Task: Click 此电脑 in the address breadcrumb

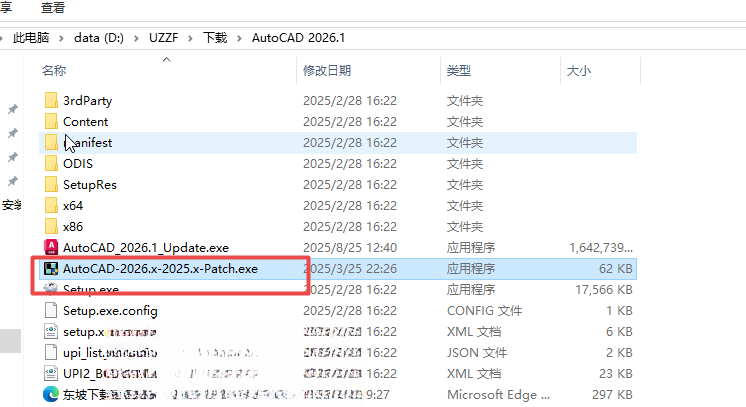Action: pyautogui.click(x=30, y=38)
